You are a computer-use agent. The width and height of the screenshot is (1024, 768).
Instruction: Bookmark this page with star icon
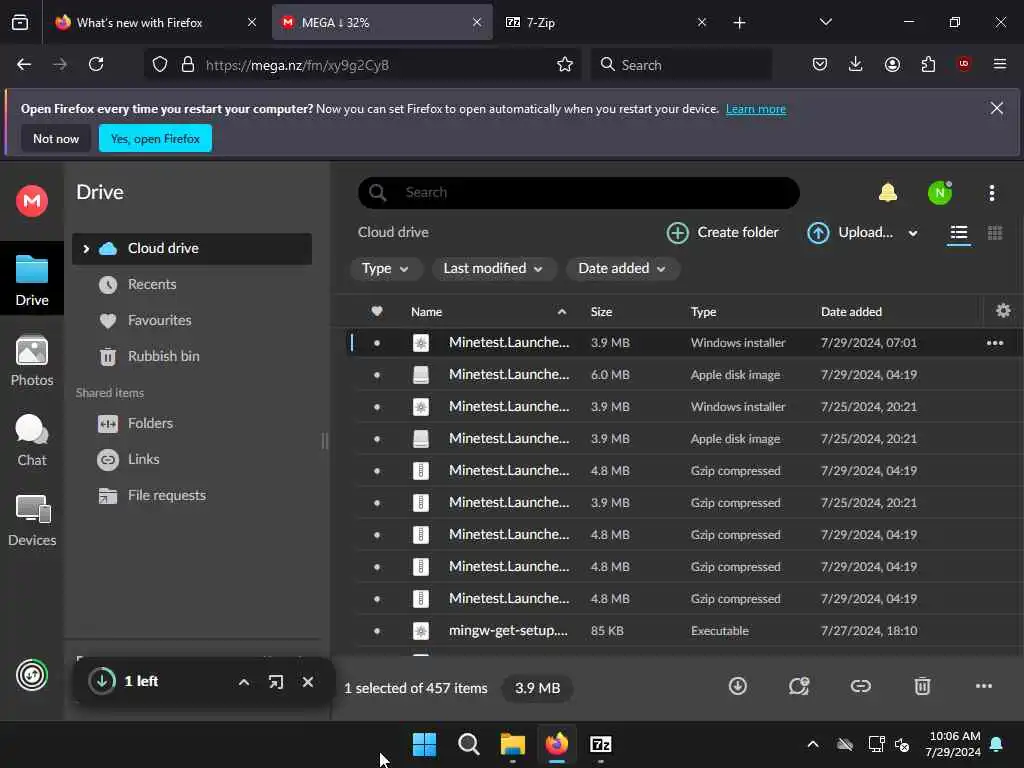click(565, 64)
